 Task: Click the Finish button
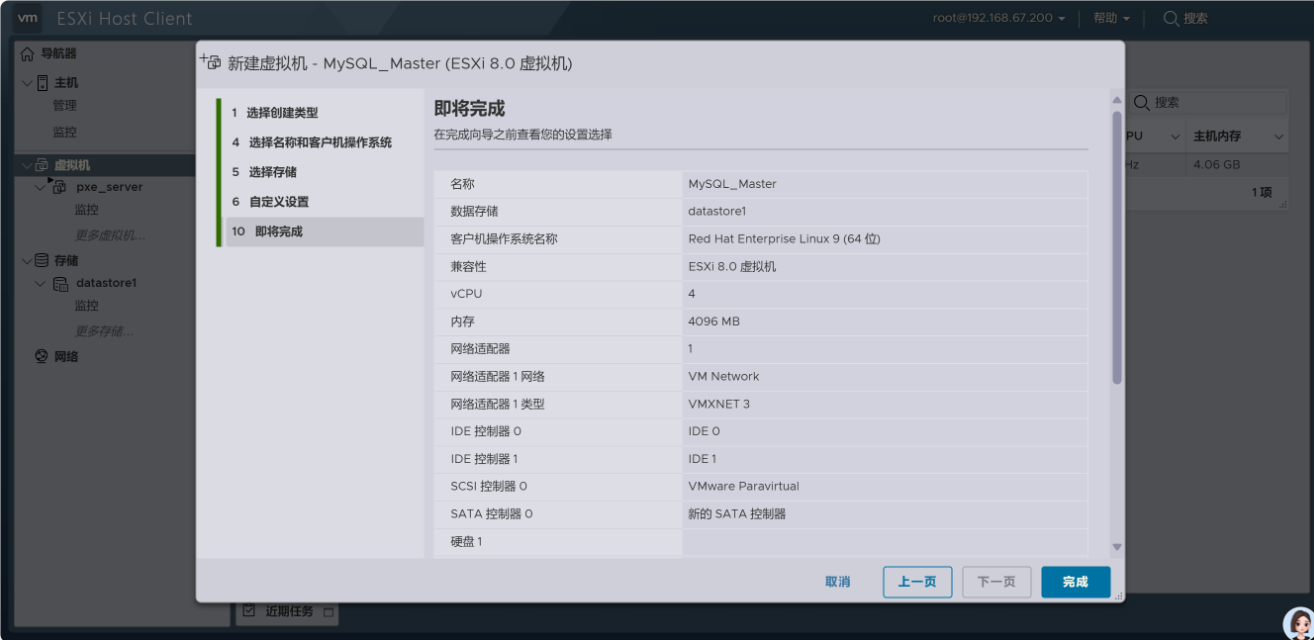[x=1076, y=582]
